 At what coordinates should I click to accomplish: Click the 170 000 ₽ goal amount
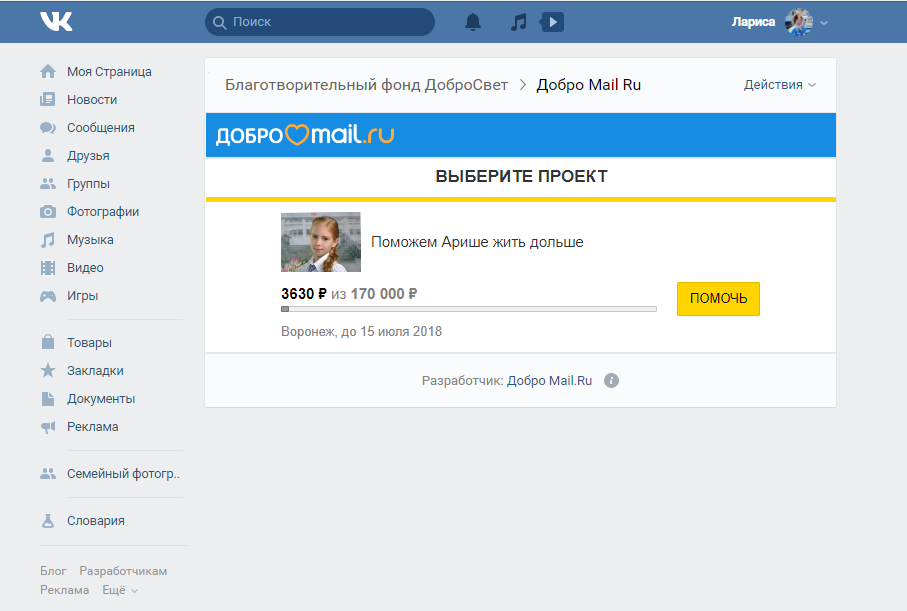point(384,294)
